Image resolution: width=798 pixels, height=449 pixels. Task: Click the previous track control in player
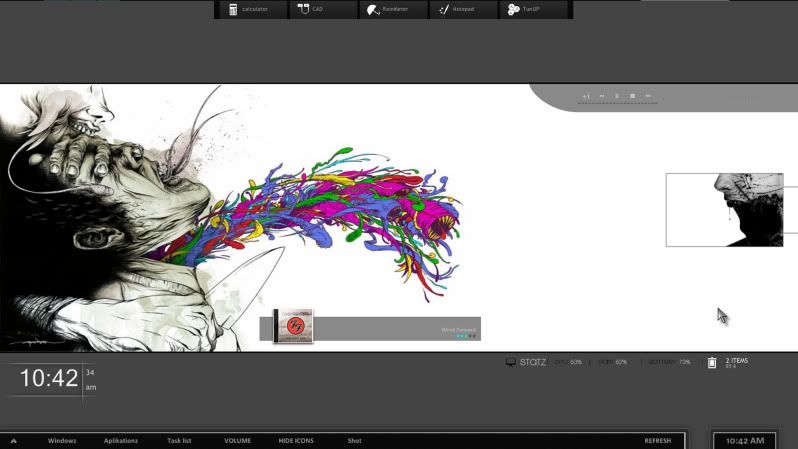[602, 96]
